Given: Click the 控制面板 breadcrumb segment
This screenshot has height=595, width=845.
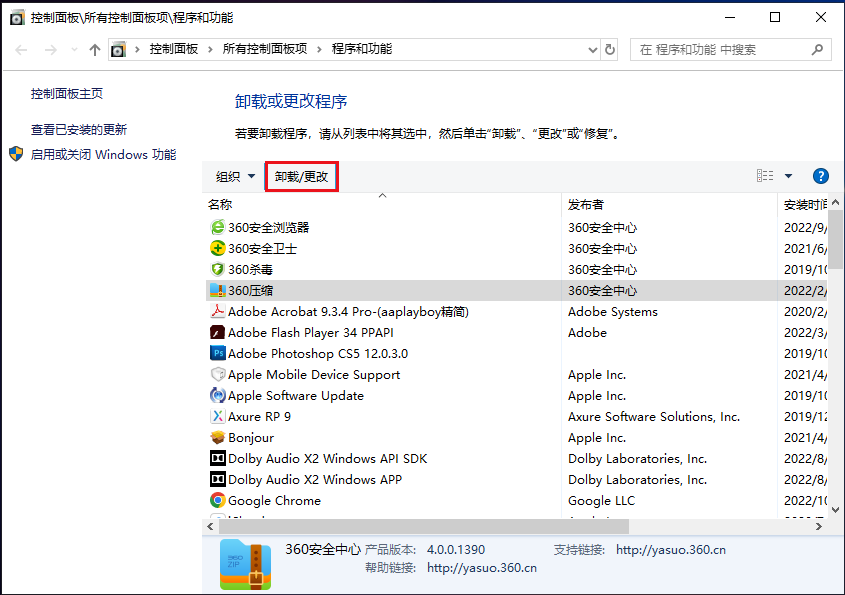Looking at the screenshot, I should 174,49.
